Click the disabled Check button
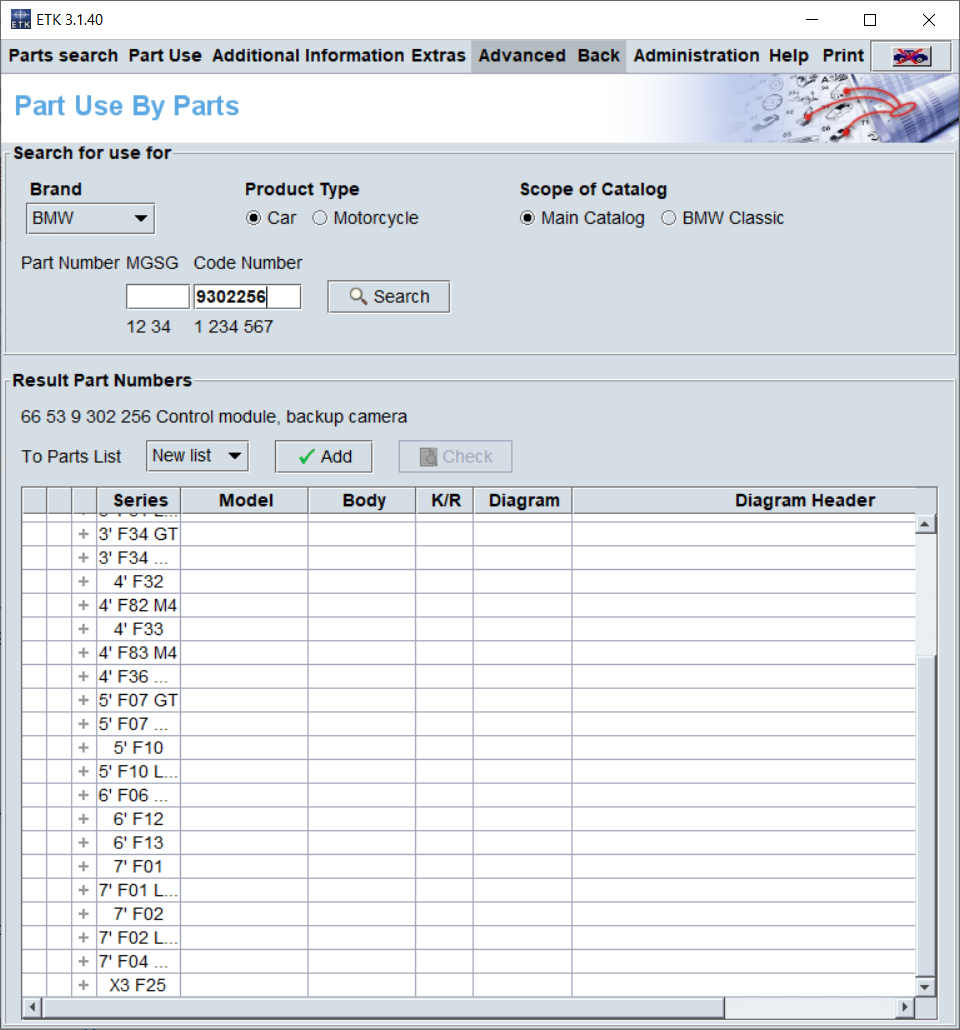 (x=455, y=457)
